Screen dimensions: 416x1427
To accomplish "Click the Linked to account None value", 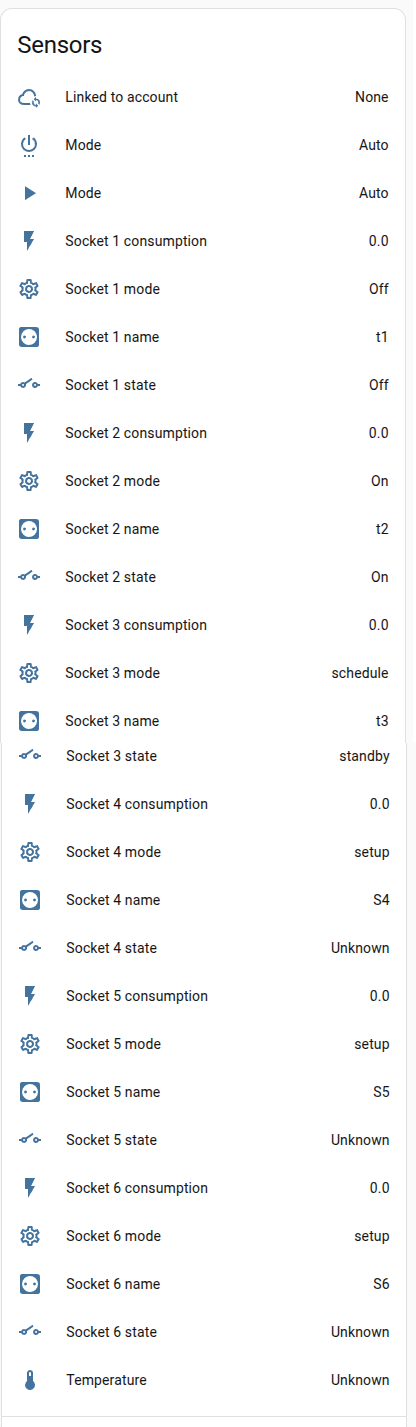I will (372, 97).
